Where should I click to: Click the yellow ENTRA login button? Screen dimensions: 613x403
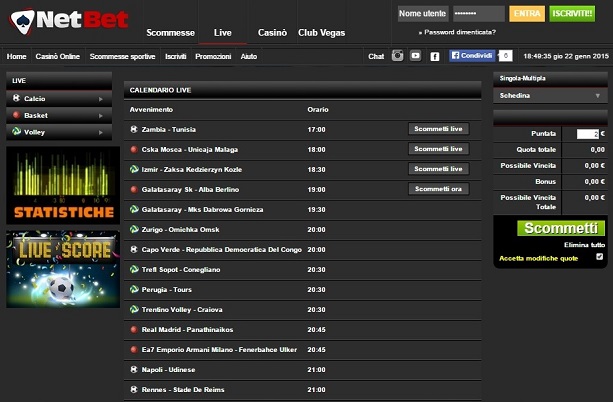527,14
